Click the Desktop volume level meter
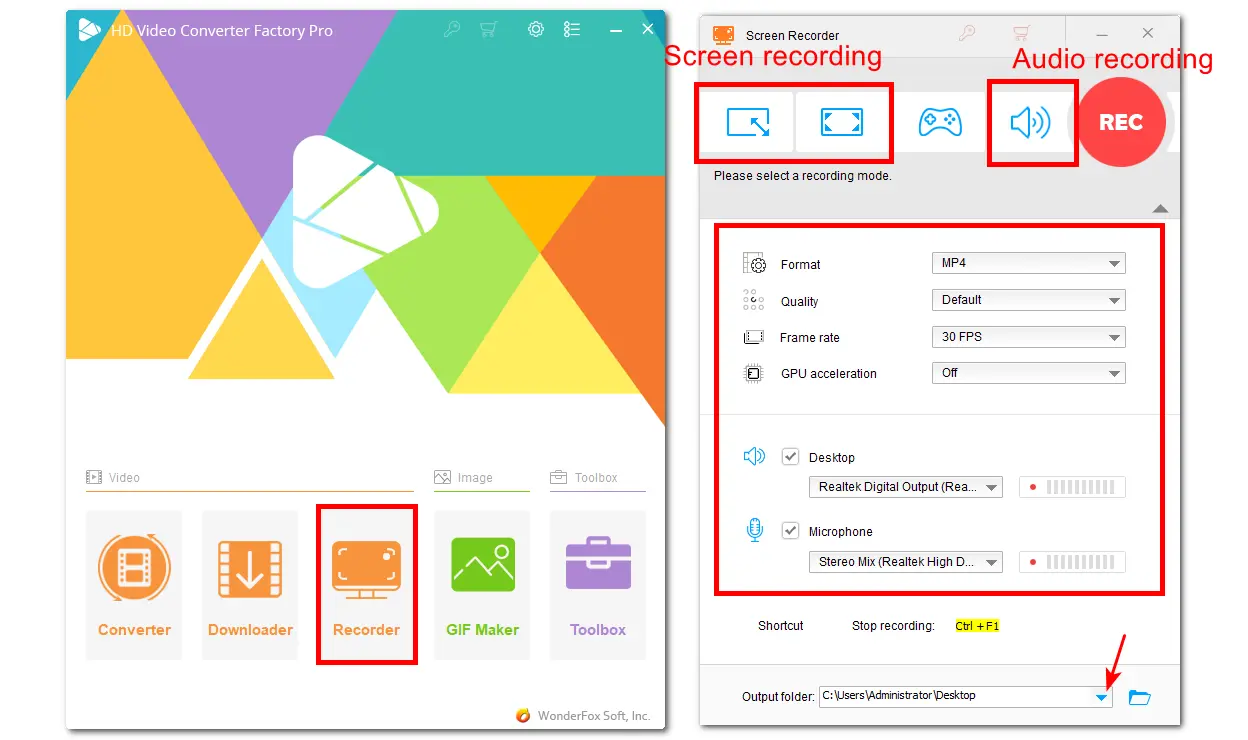Image resolution: width=1248 pixels, height=740 pixels. point(1072,487)
